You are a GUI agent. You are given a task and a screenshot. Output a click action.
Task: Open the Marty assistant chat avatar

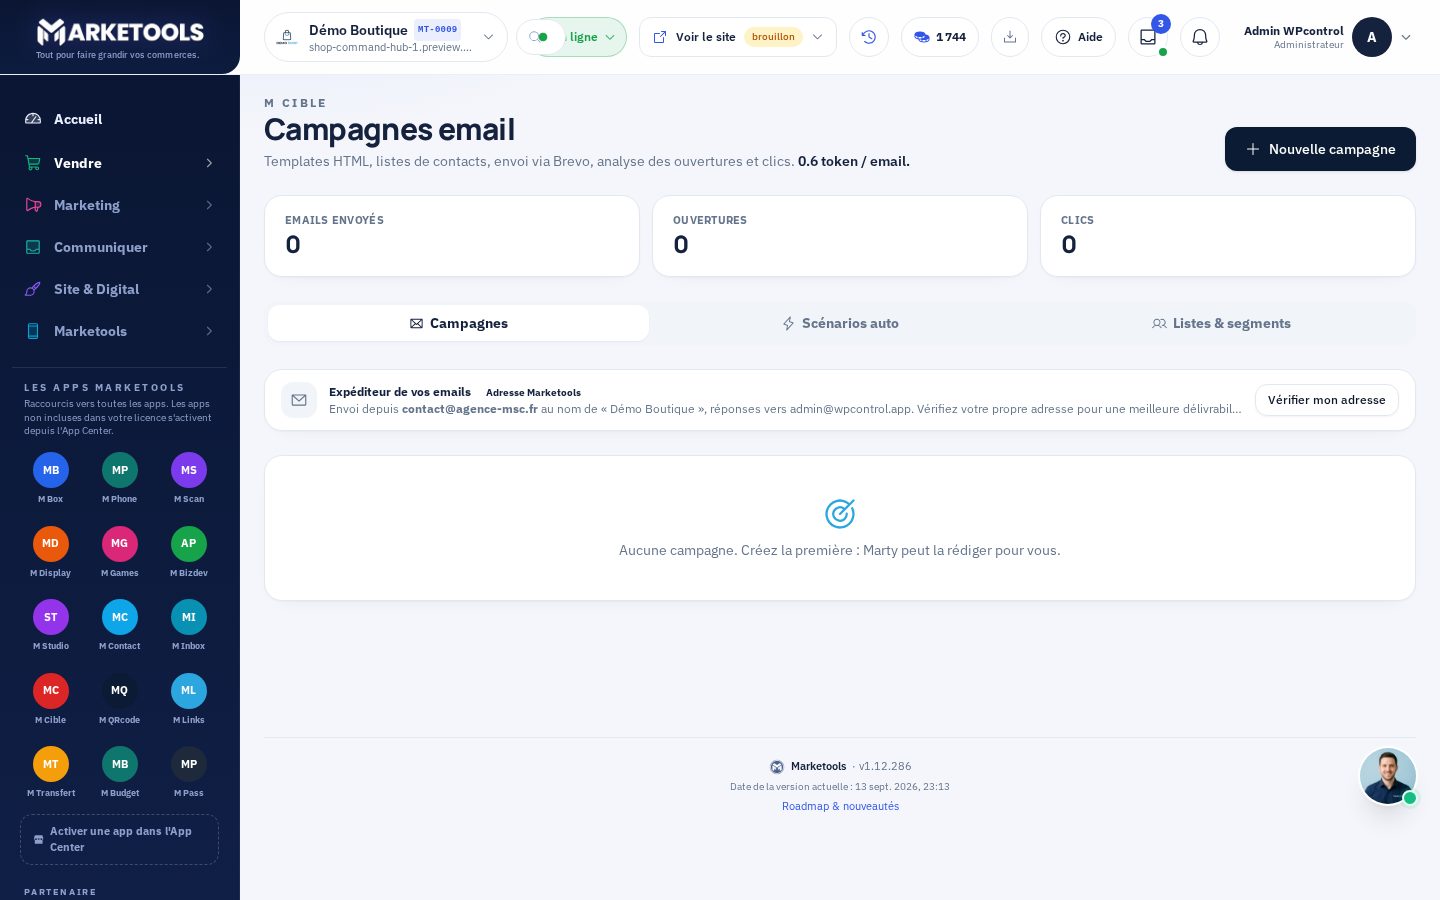[1388, 776]
